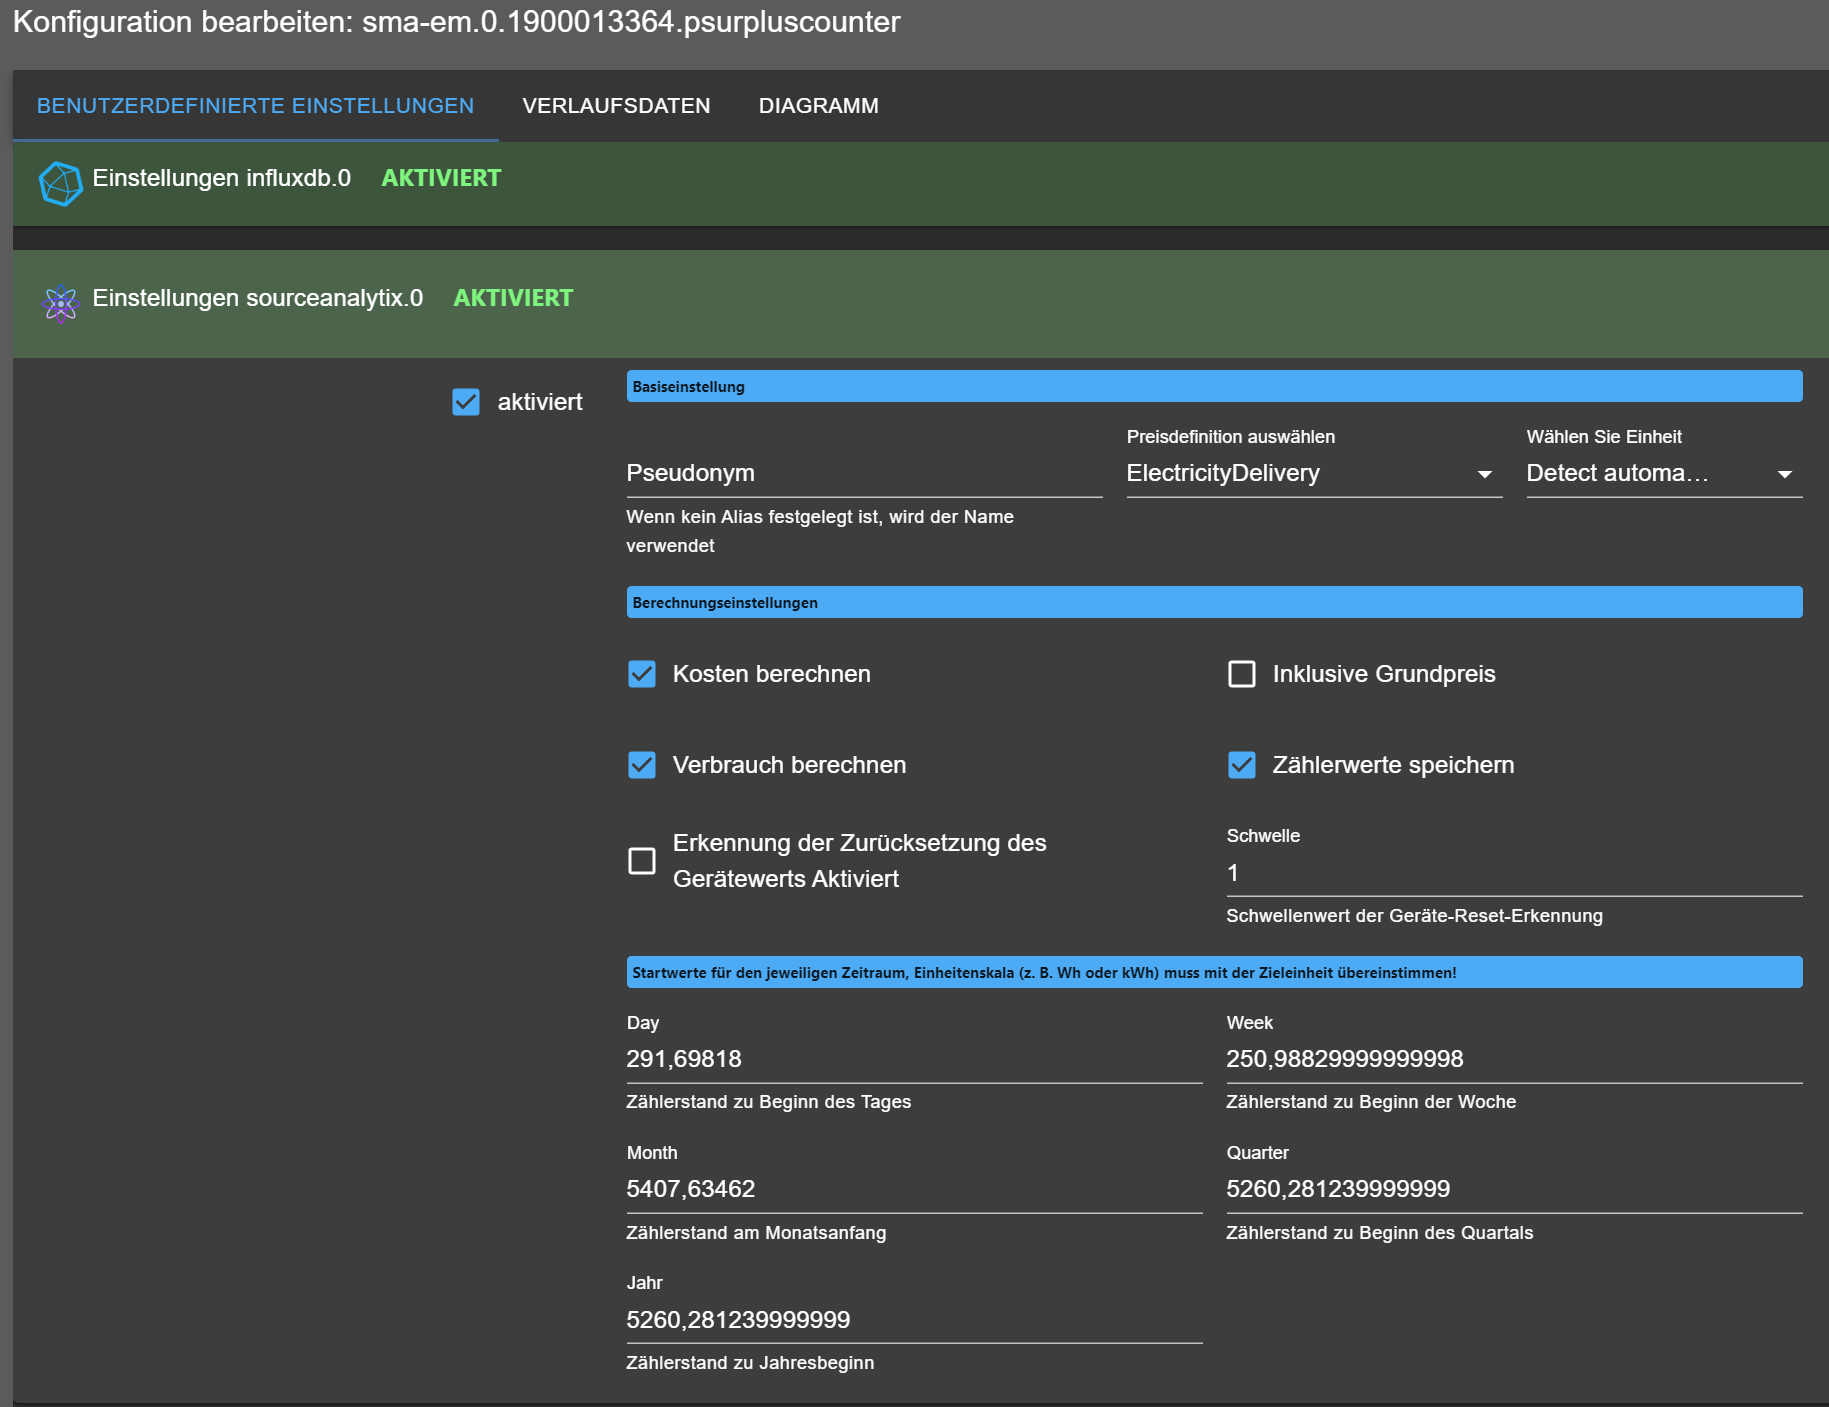Screen dimensions: 1829x1407
Task: Enable Inklusive Grundpreis checkbox
Action: [1242, 674]
